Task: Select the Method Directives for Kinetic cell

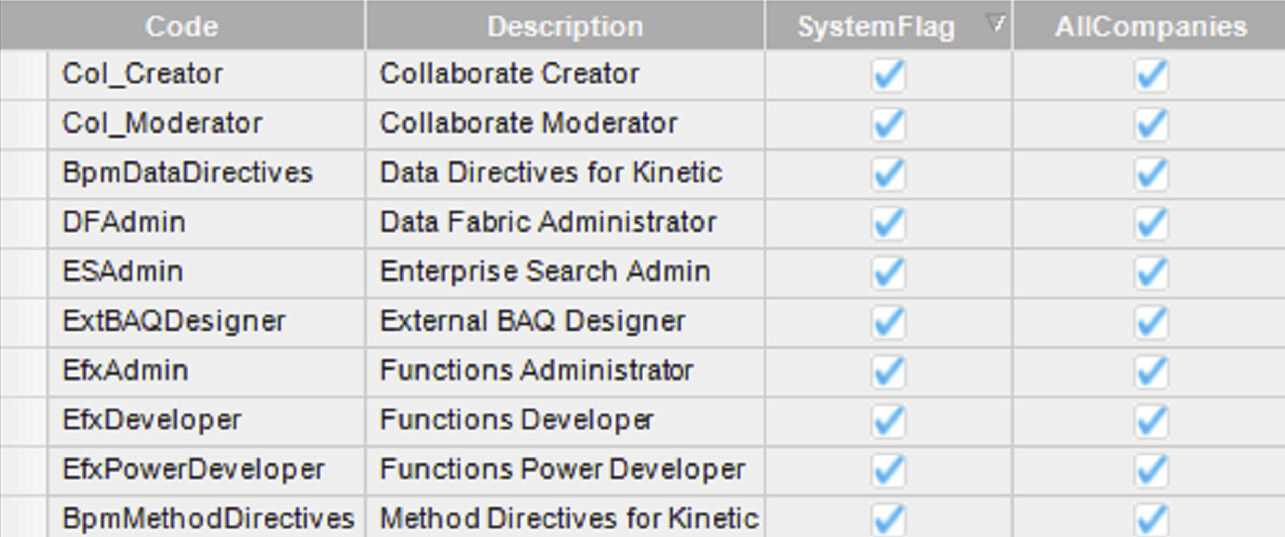Action: pyautogui.click(x=568, y=519)
